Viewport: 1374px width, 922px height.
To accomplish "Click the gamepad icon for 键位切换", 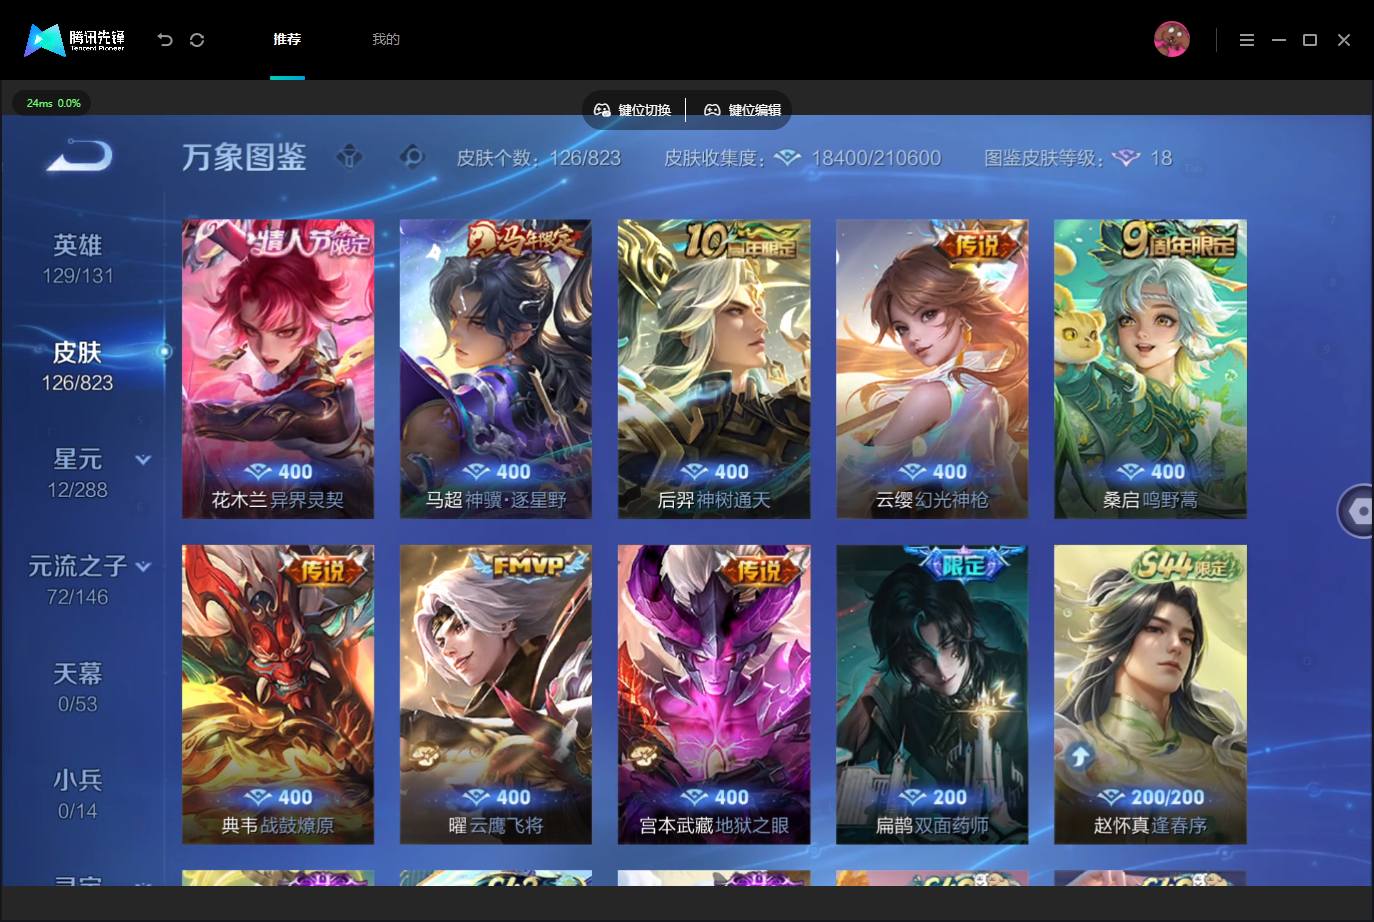I will (602, 110).
